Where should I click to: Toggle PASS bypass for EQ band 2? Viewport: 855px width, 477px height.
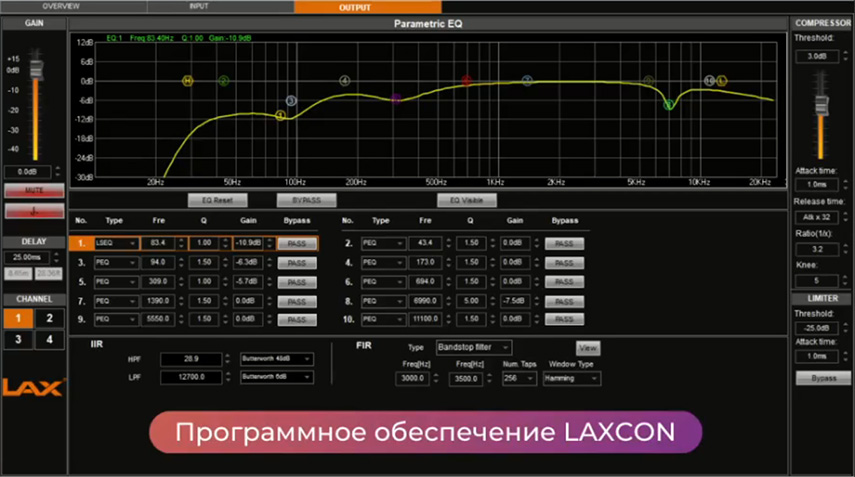coord(564,244)
